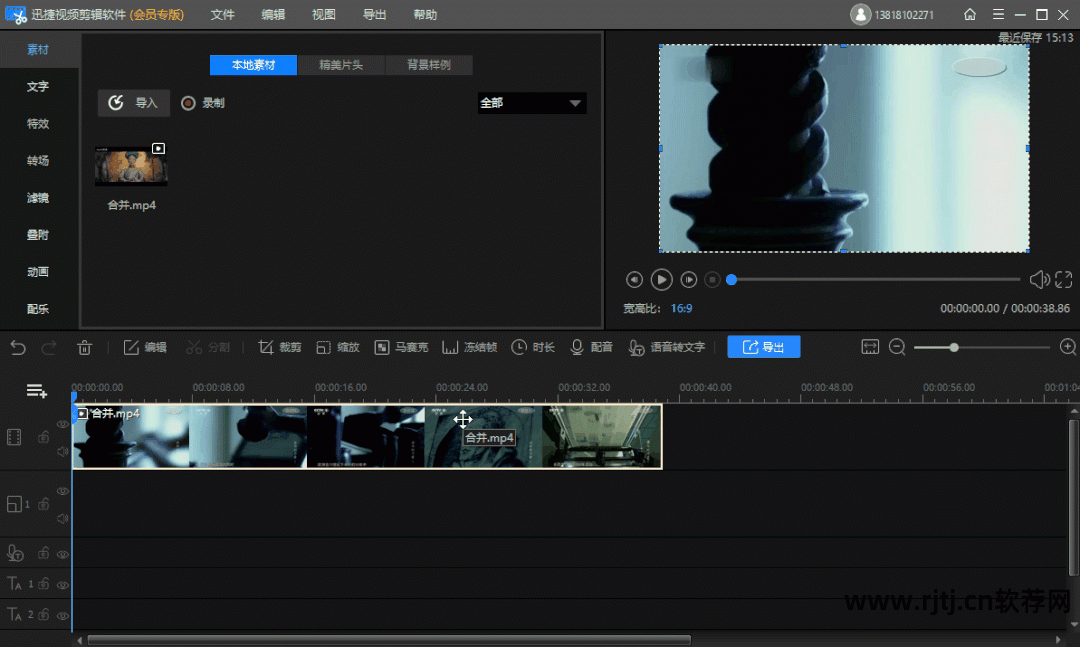Switch to 背景样例 background samples tab
Image resolution: width=1080 pixels, height=647 pixels.
click(x=429, y=65)
